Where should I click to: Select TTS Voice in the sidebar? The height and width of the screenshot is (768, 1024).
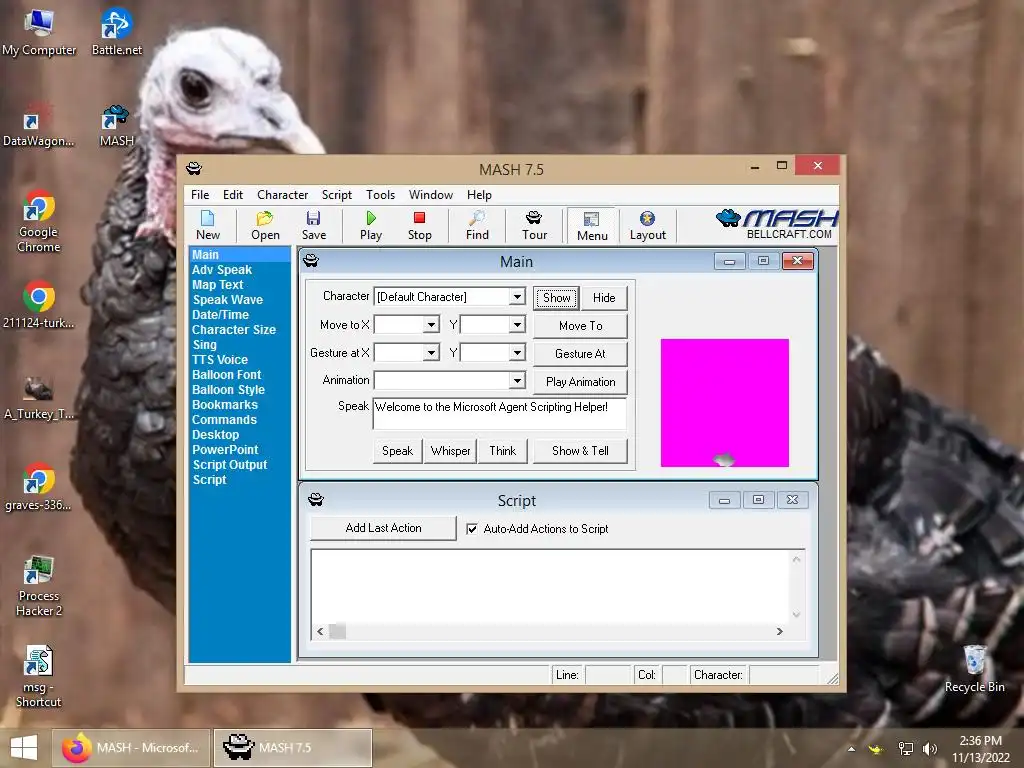(x=220, y=359)
